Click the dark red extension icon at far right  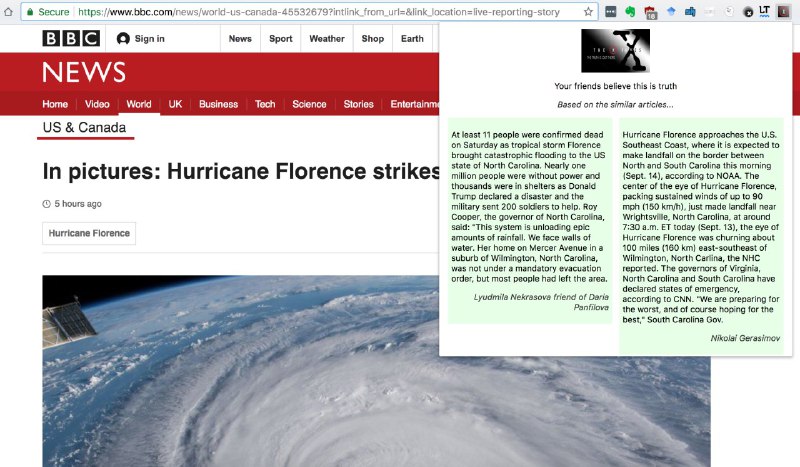point(784,12)
